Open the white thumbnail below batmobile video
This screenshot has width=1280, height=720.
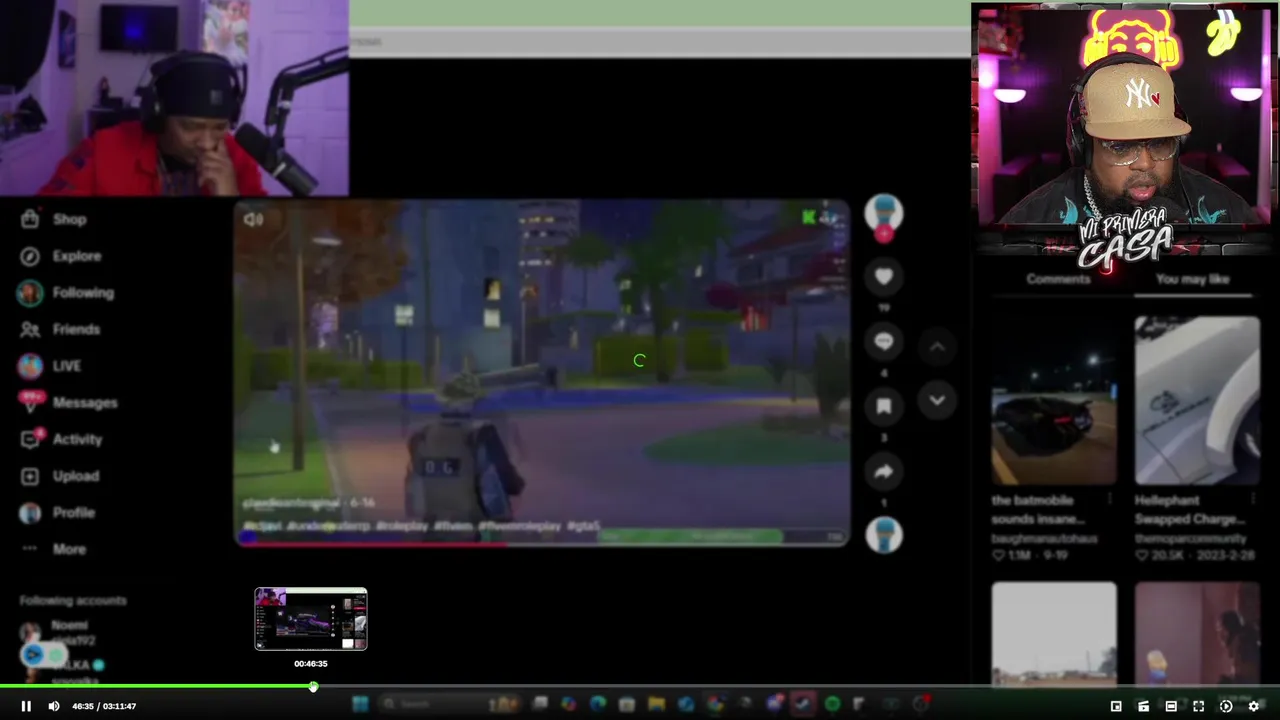1054,633
